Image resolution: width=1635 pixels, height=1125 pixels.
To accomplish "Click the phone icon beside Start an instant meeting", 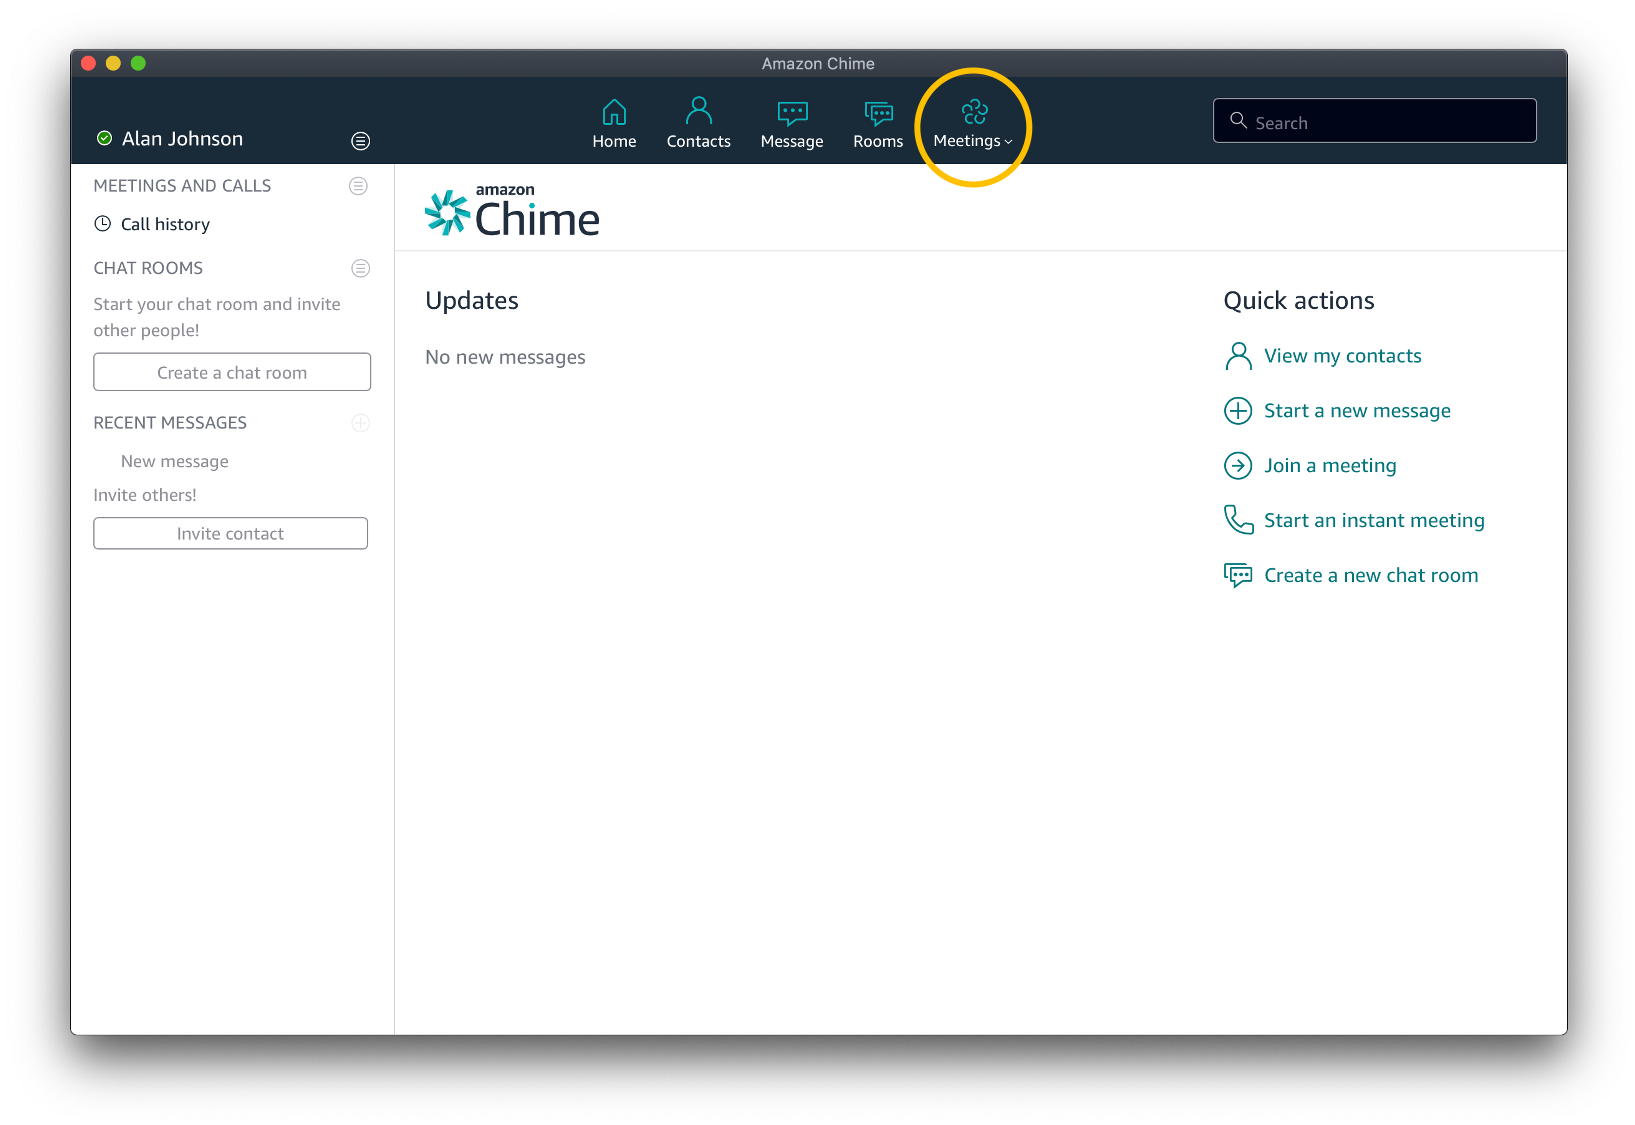I will tap(1238, 520).
